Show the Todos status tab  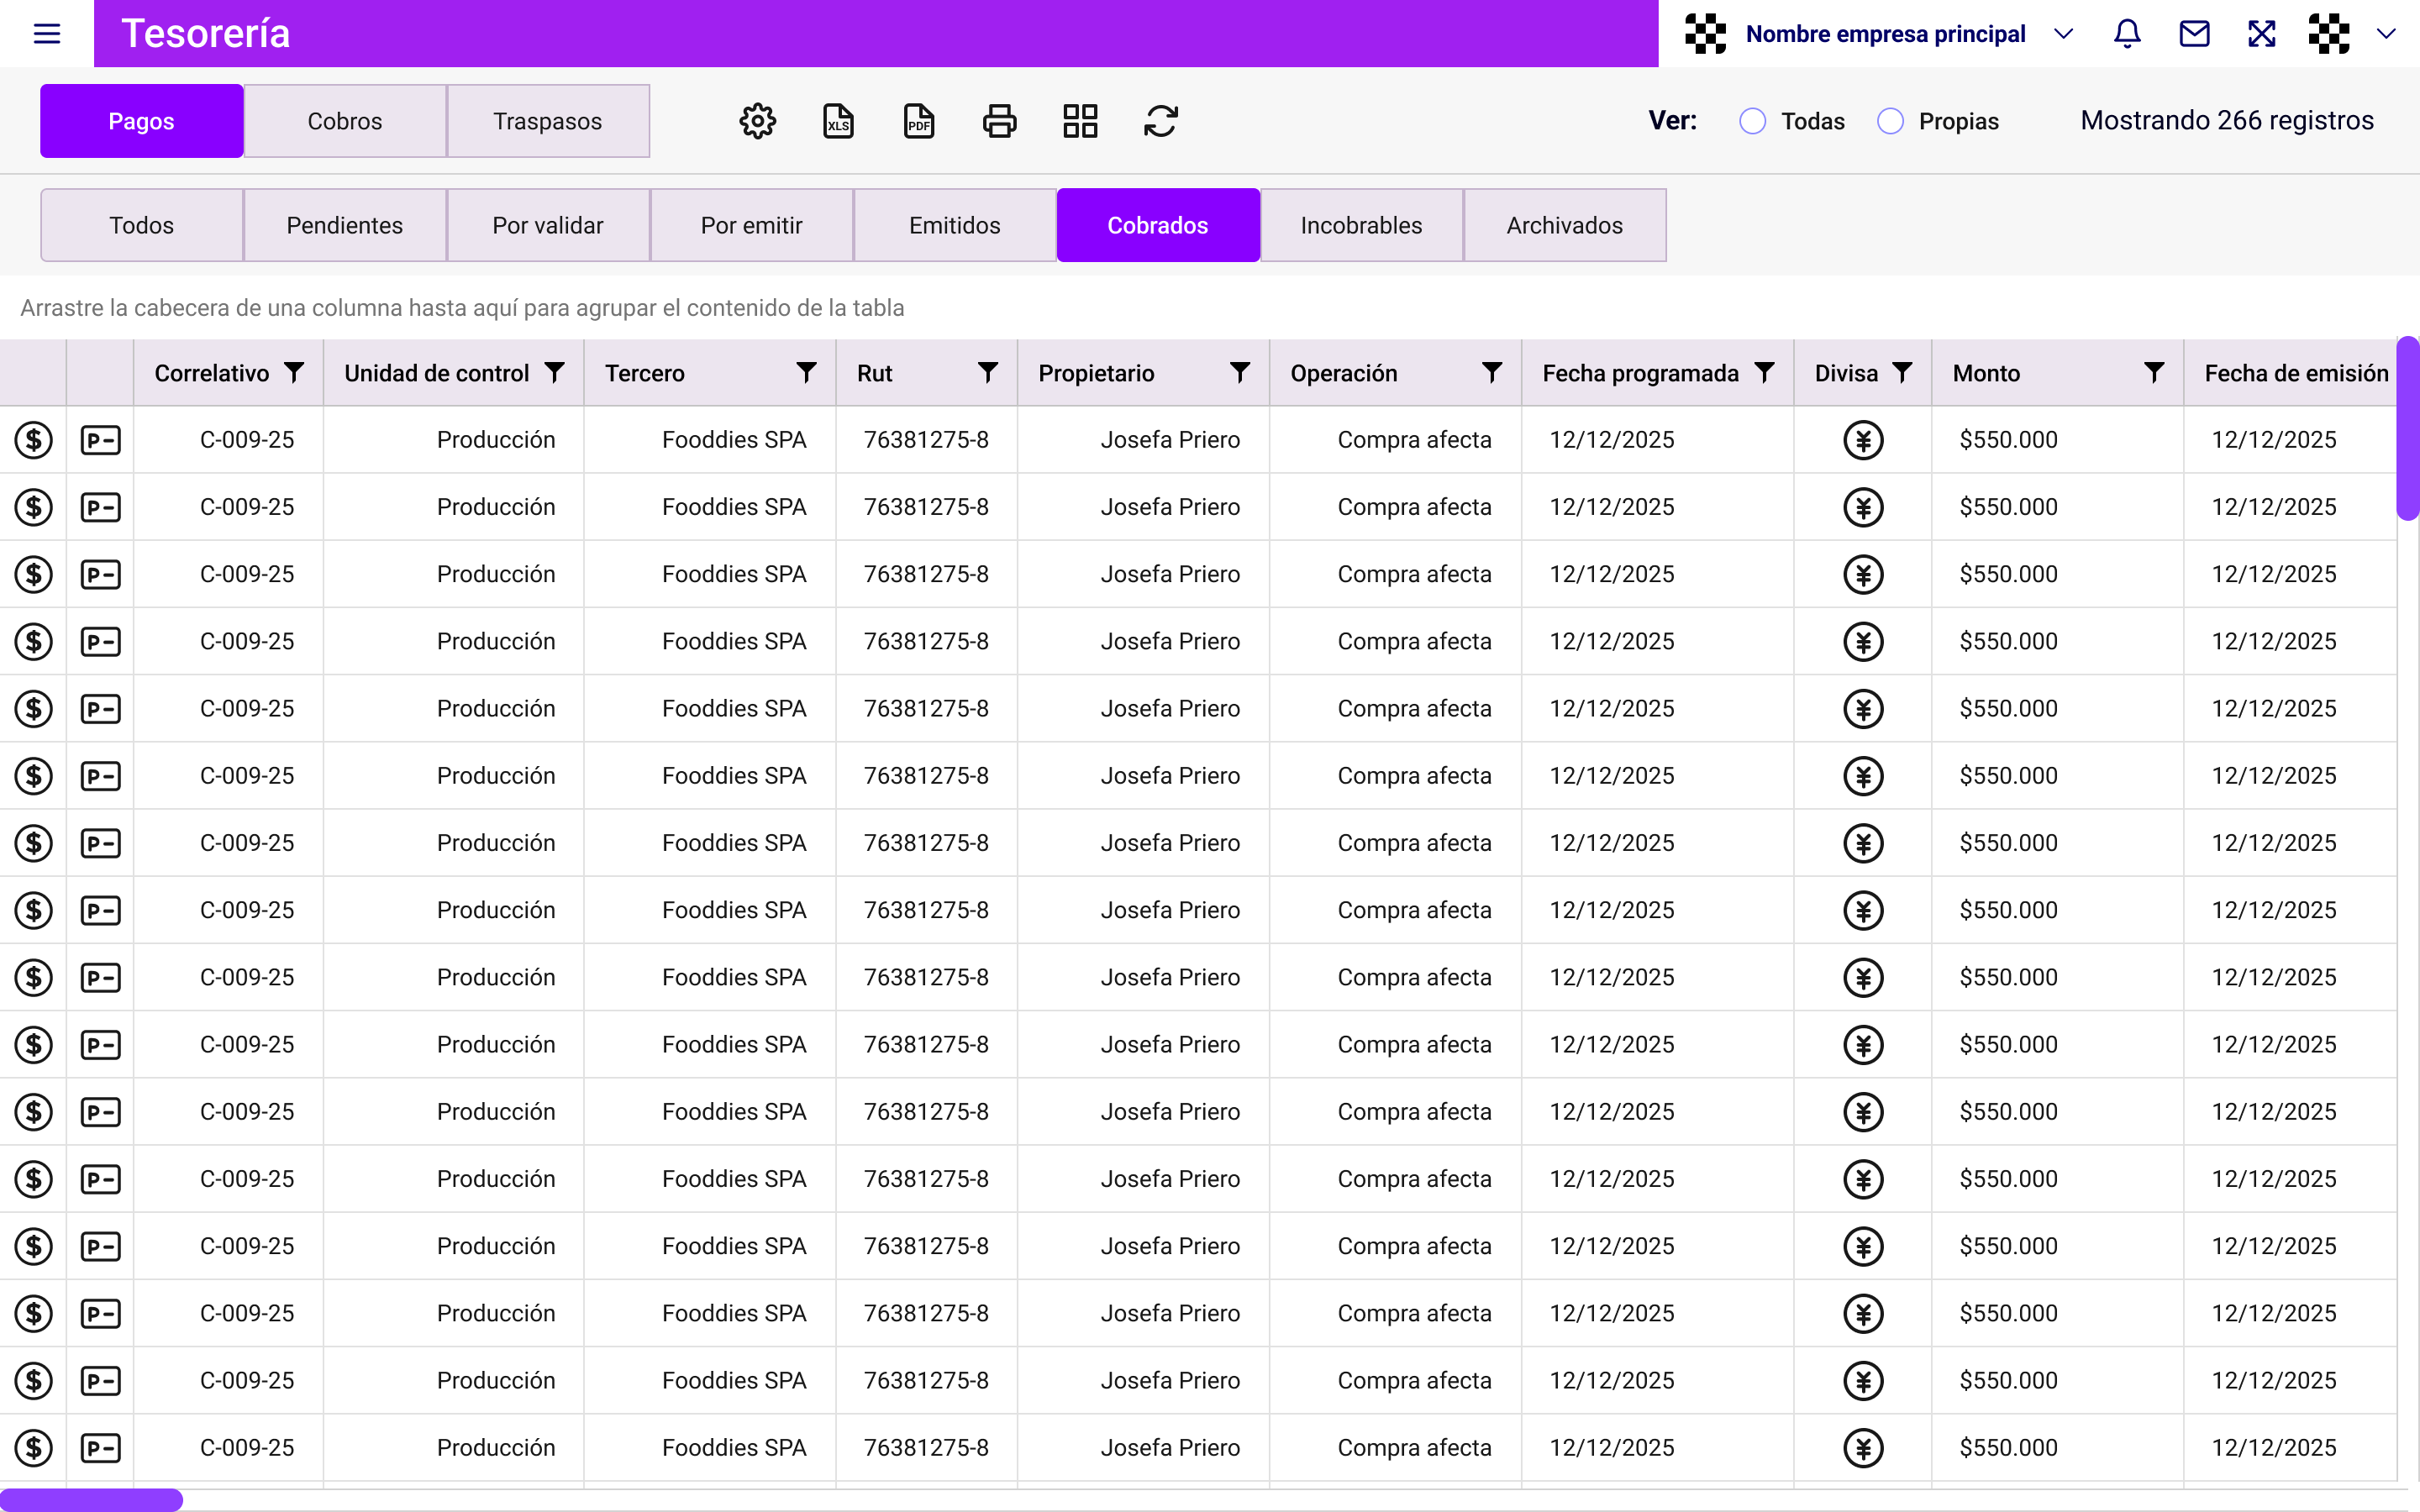[141, 225]
